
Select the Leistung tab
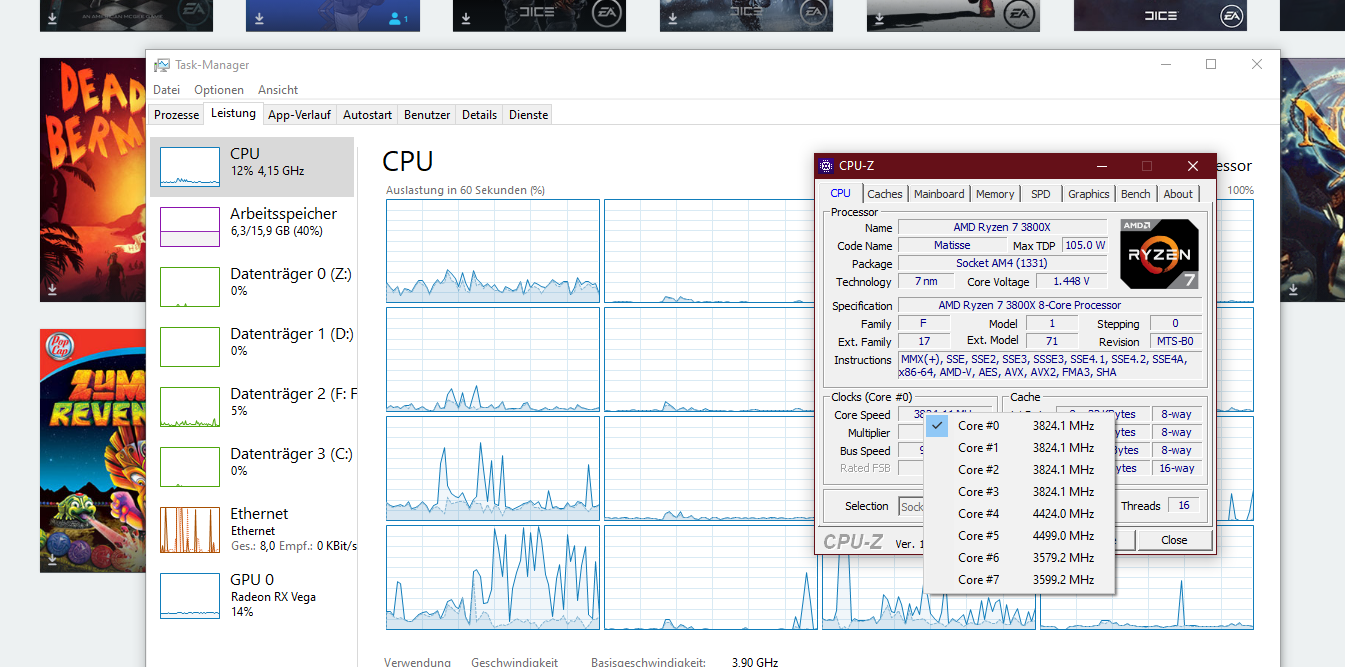(x=233, y=113)
